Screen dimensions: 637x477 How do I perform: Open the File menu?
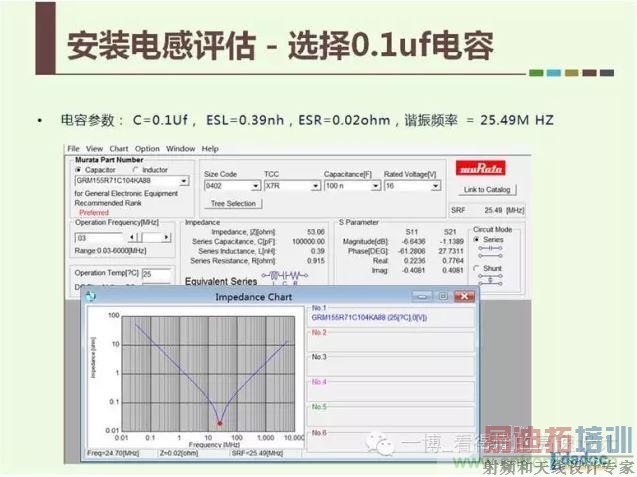73,149
